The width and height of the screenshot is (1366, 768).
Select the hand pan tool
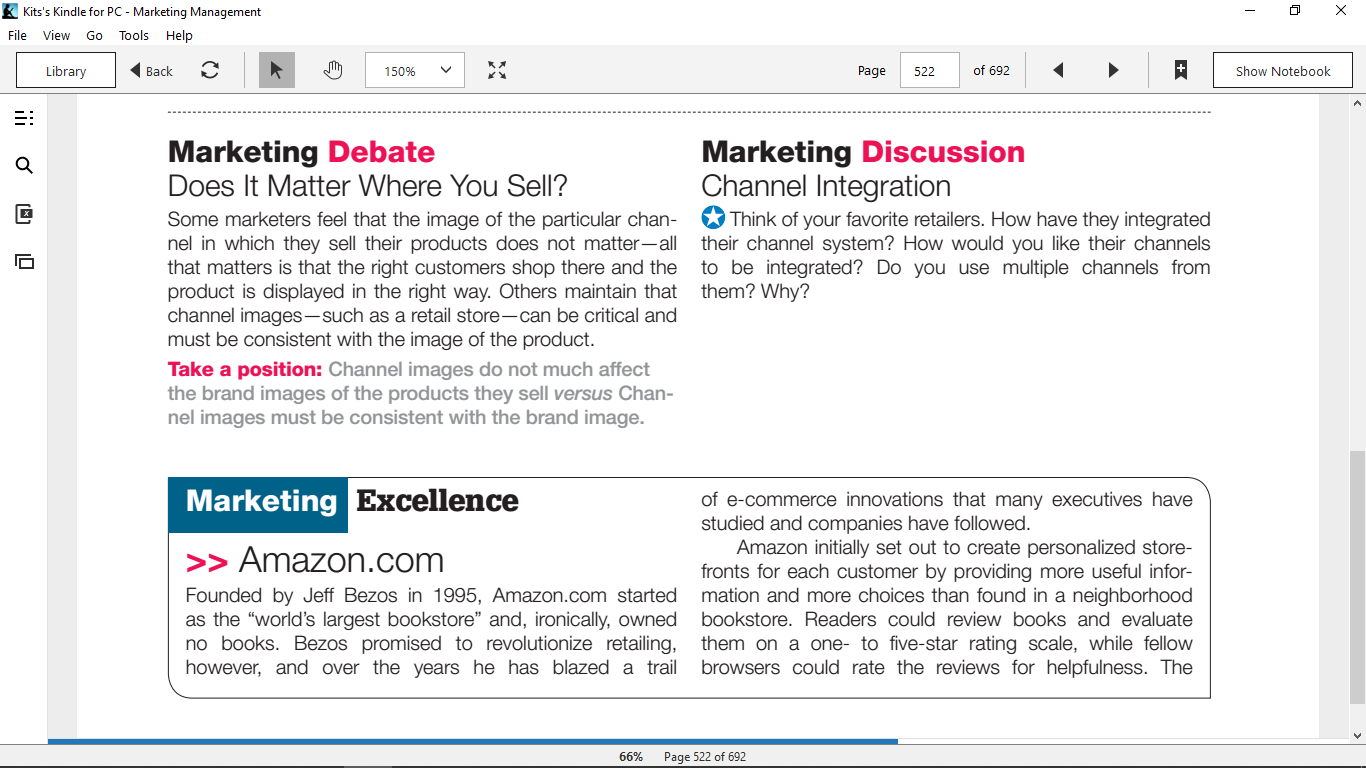point(333,70)
